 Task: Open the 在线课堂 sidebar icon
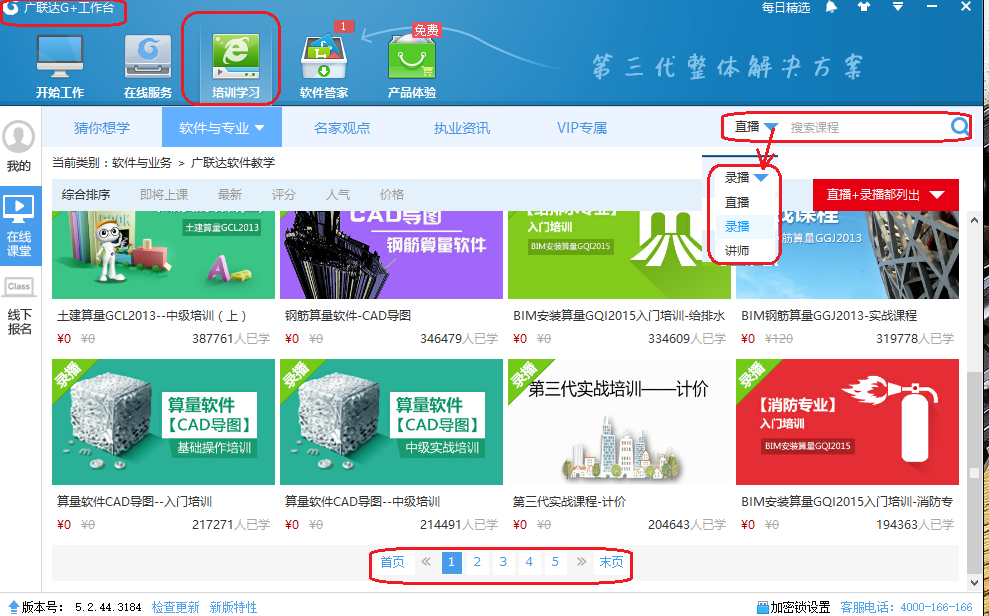(x=18, y=211)
